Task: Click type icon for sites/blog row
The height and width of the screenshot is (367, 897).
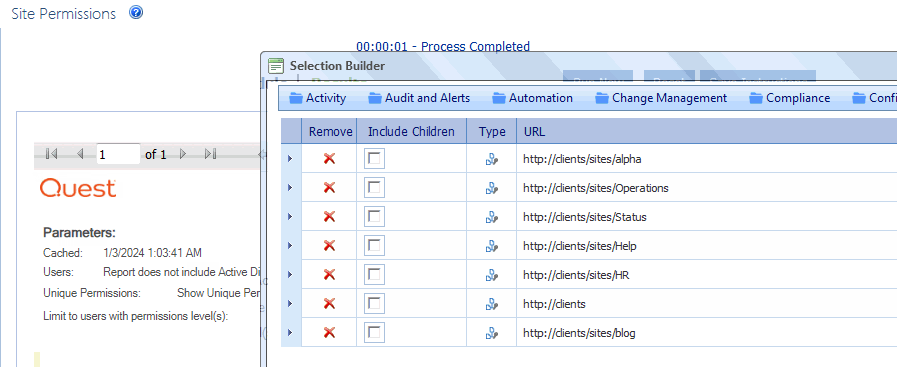Action: 491,333
